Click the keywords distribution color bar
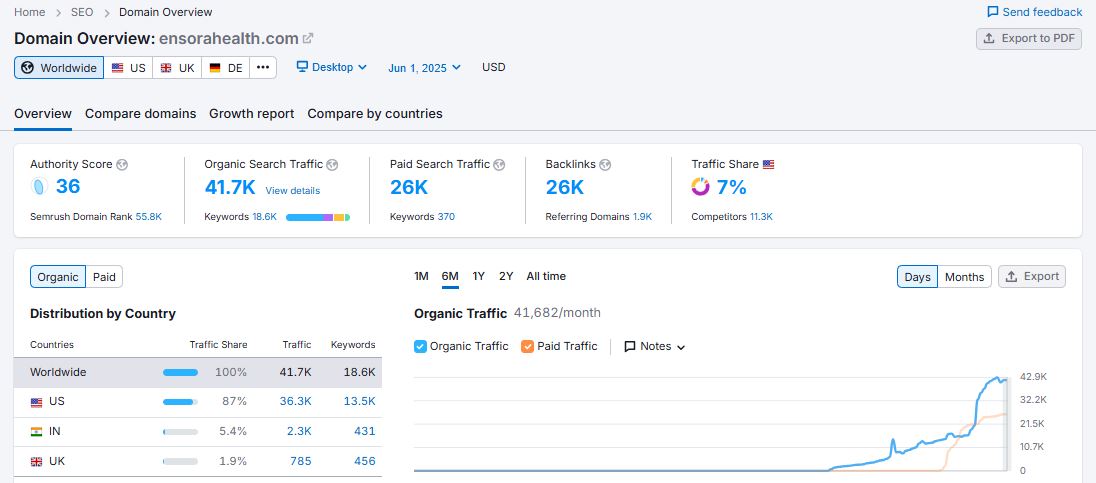Image resolution: width=1096 pixels, height=483 pixels. pyautogui.click(x=317, y=217)
